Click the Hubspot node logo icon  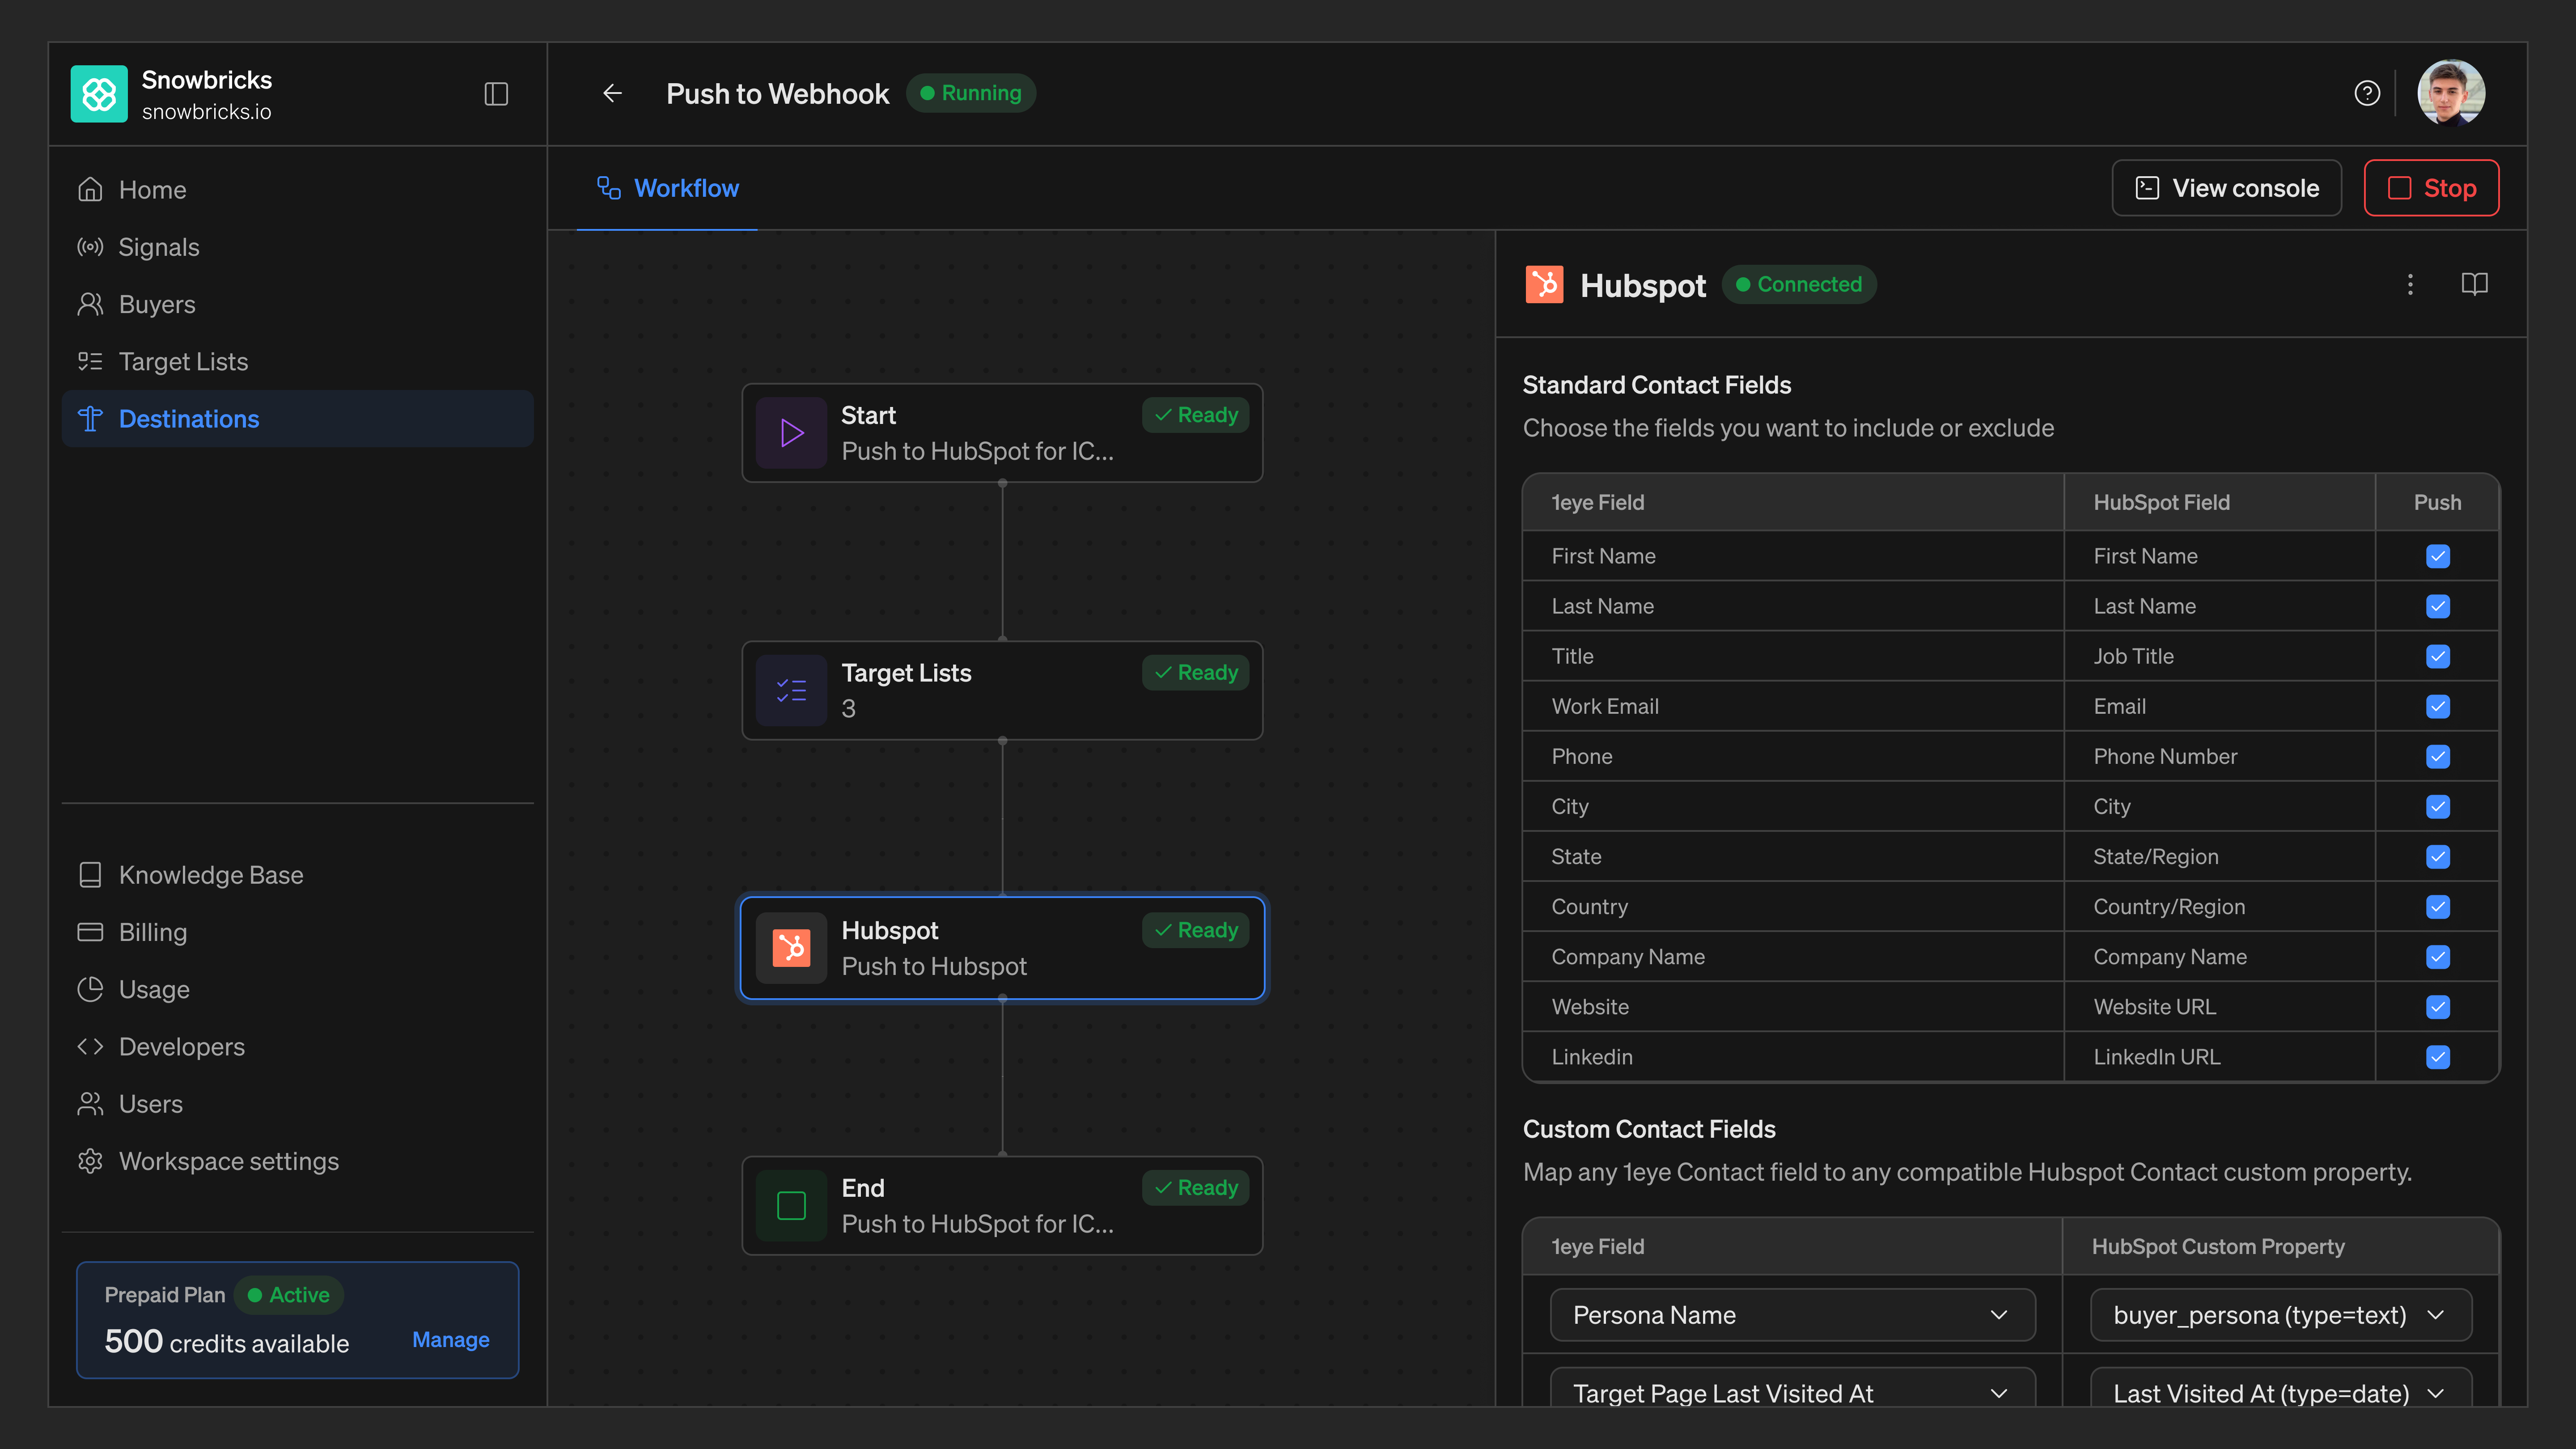coord(791,948)
